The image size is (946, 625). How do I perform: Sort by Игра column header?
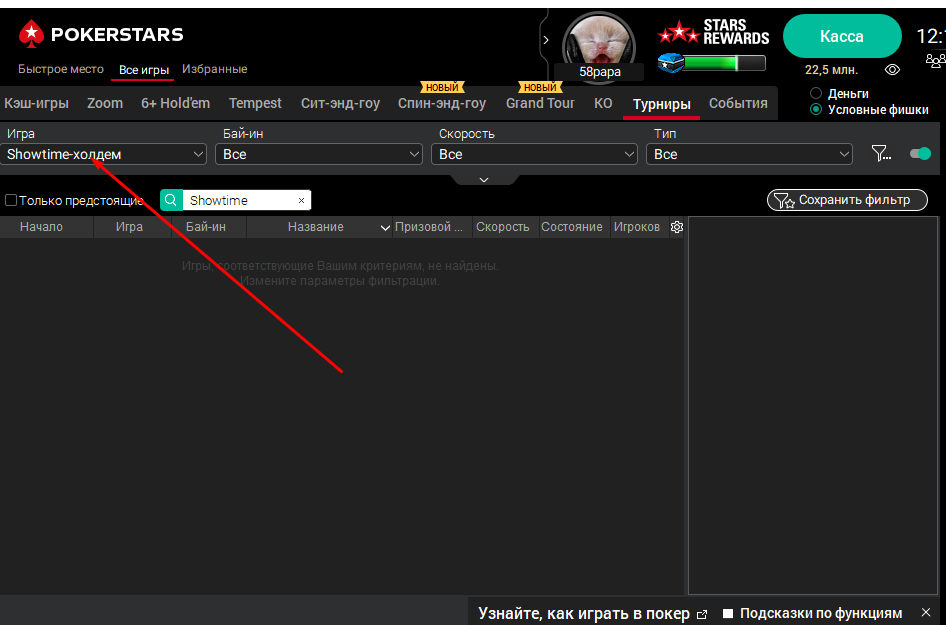(129, 227)
